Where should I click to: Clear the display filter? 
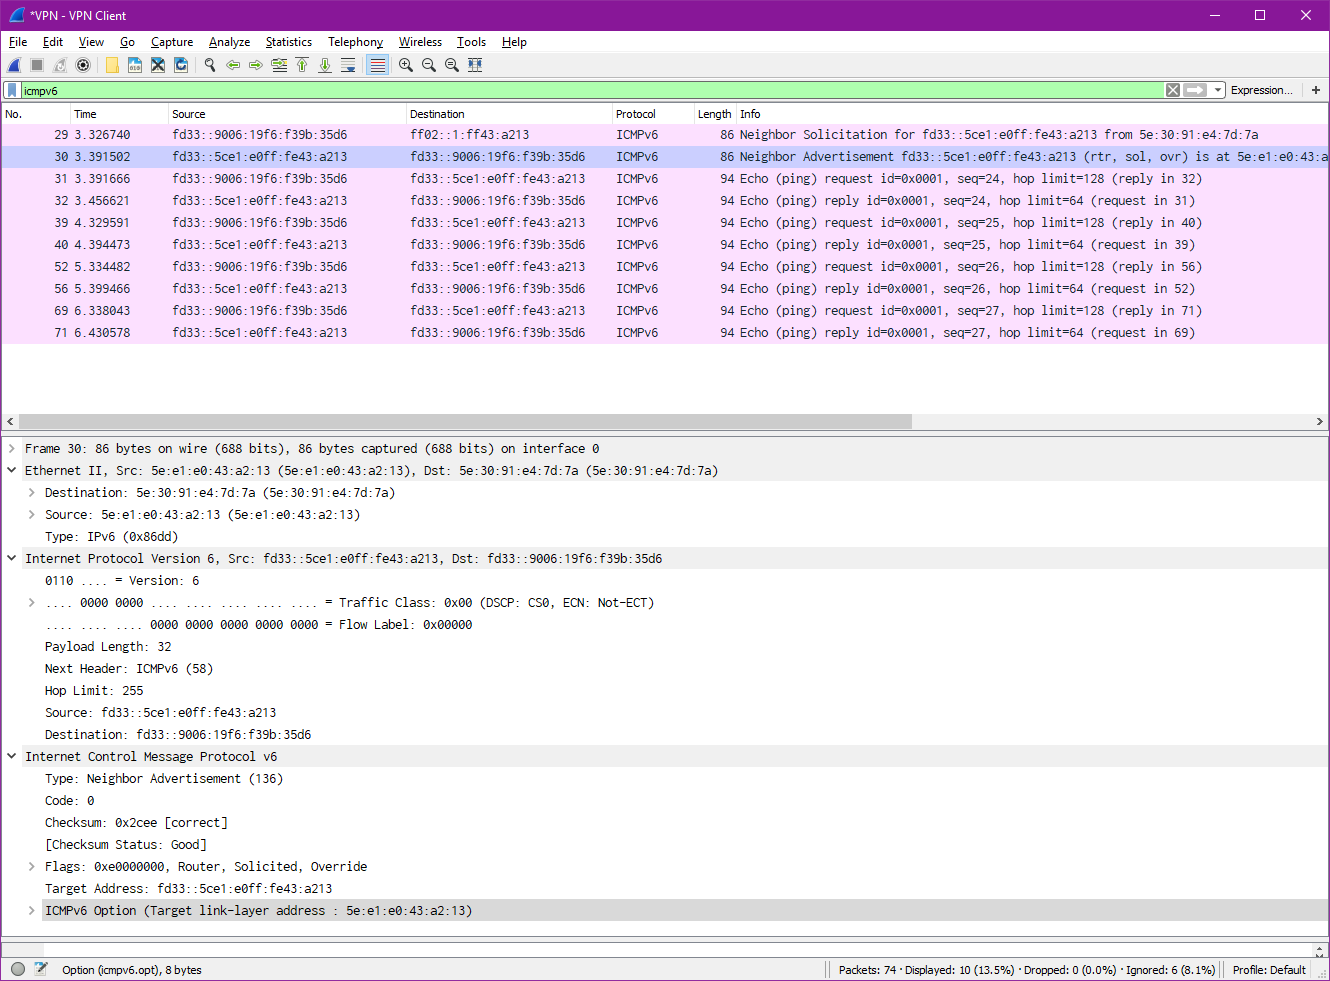point(1173,90)
